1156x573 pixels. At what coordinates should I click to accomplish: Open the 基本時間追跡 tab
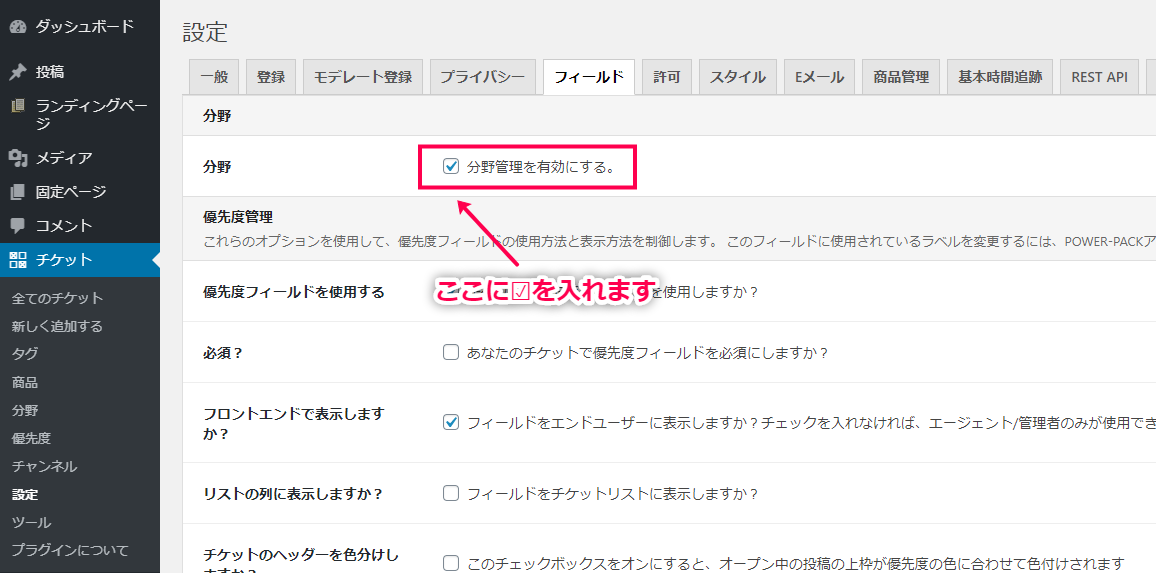[x=1000, y=77]
